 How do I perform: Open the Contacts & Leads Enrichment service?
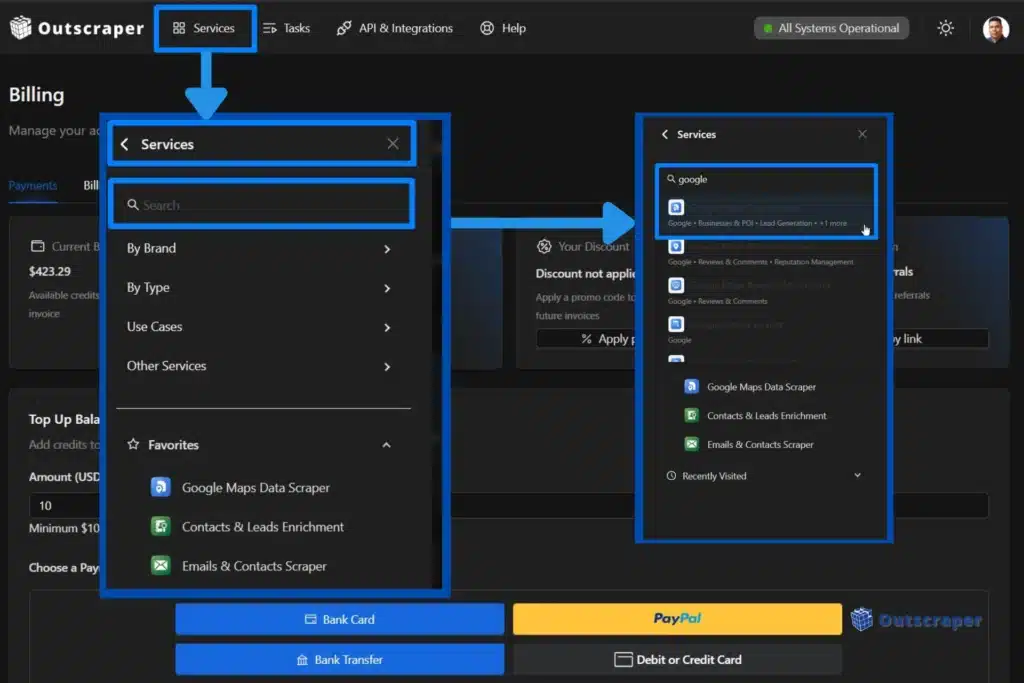(263, 526)
